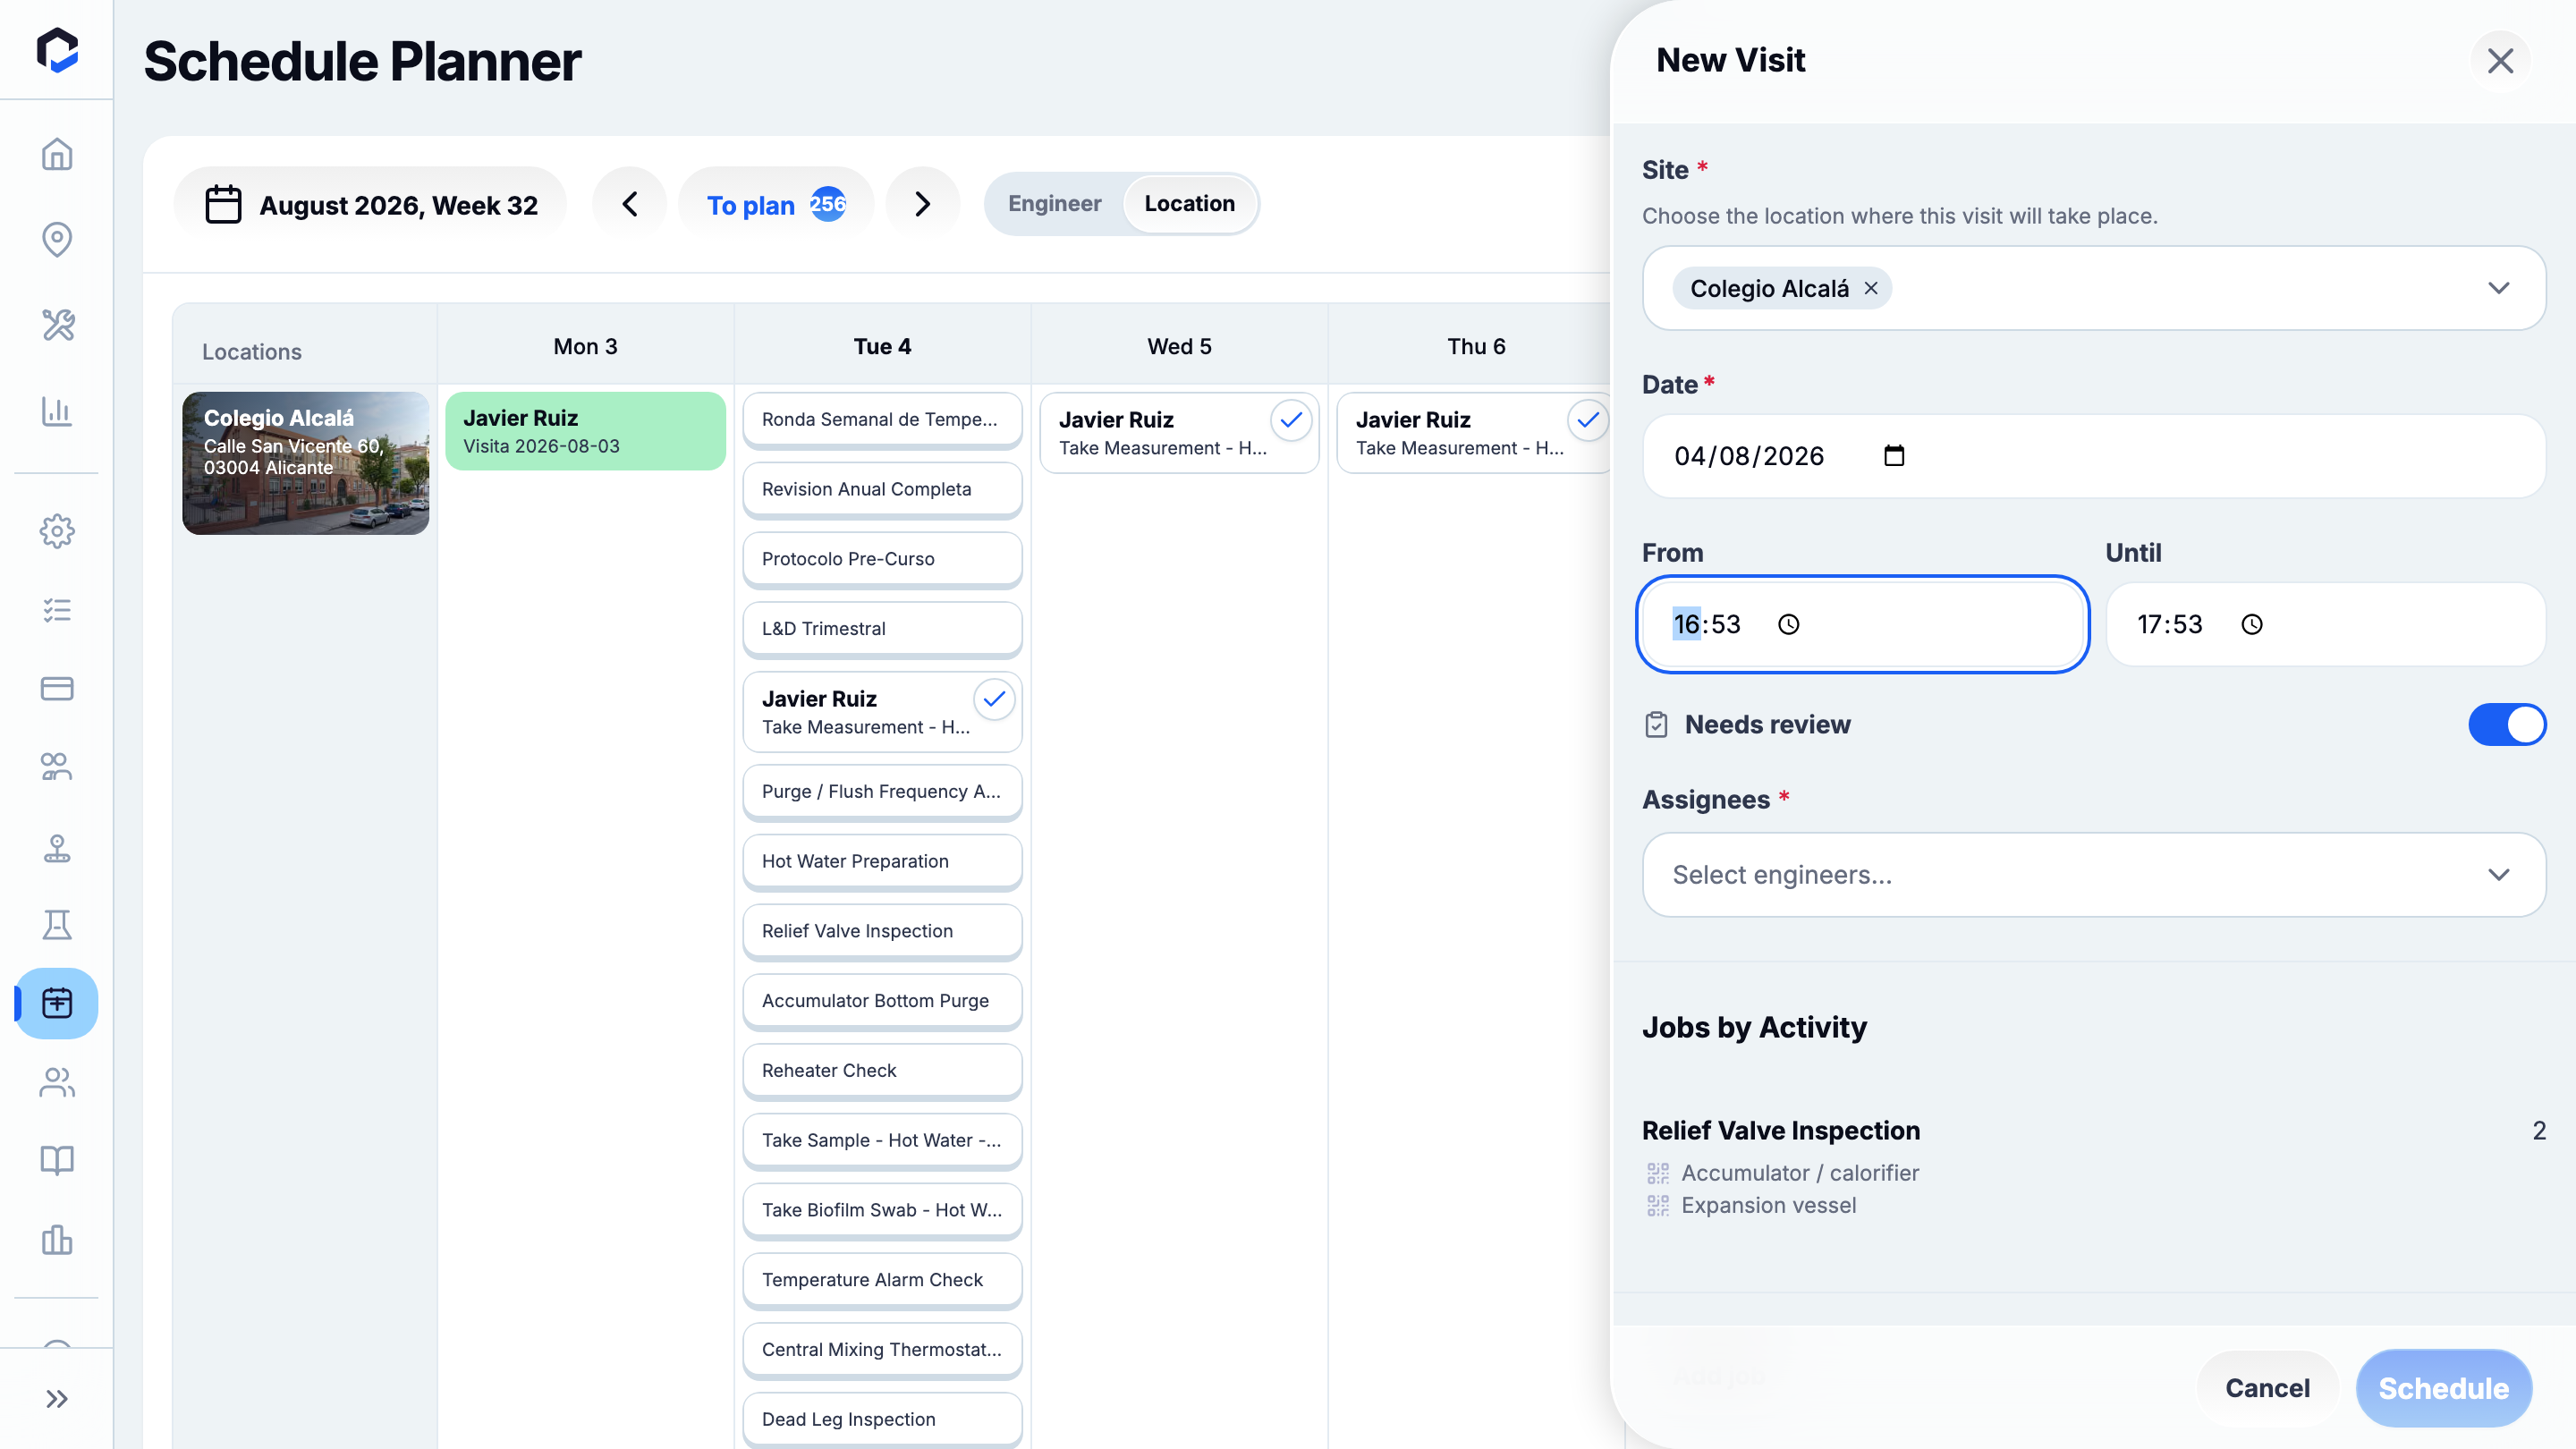This screenshot has width=2576, height=1449.
Task: Click the Schedule button
Action: (x=2443, y=1388)
